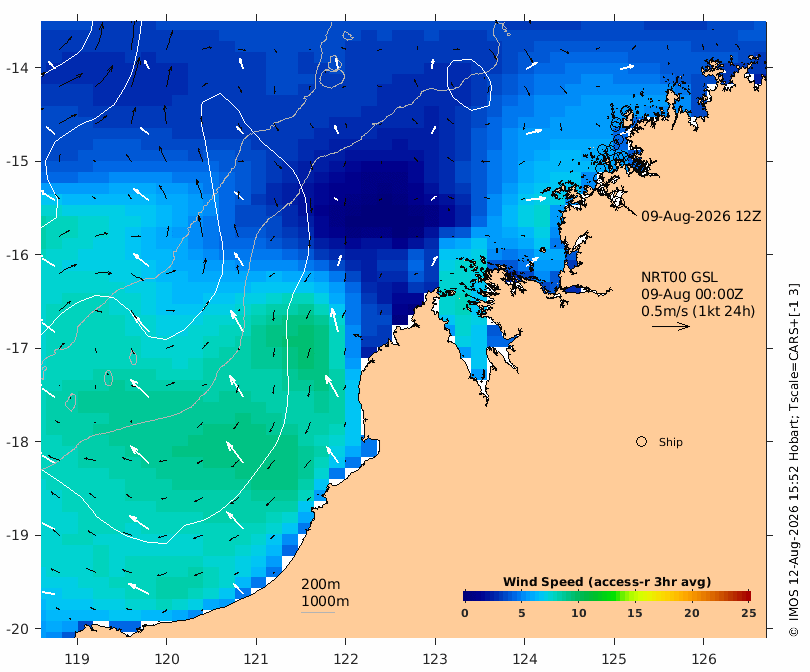Click the Wind Speed colorbar title
This screenshot has width=810, height=672.
tap(607, 582)
